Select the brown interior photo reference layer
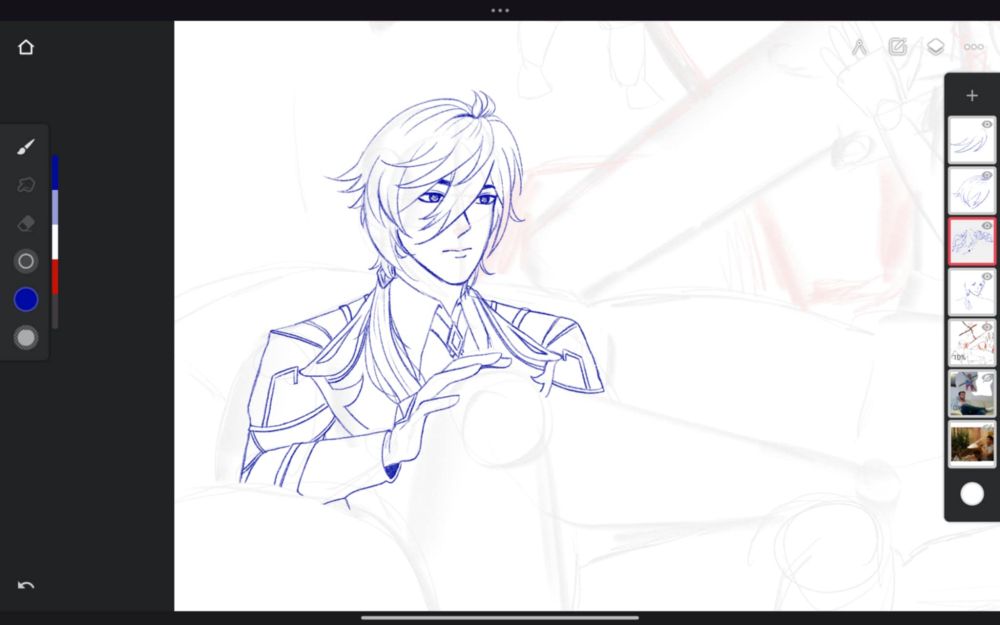Screen dimensions: 1000x625 click(x=971, y=444)
